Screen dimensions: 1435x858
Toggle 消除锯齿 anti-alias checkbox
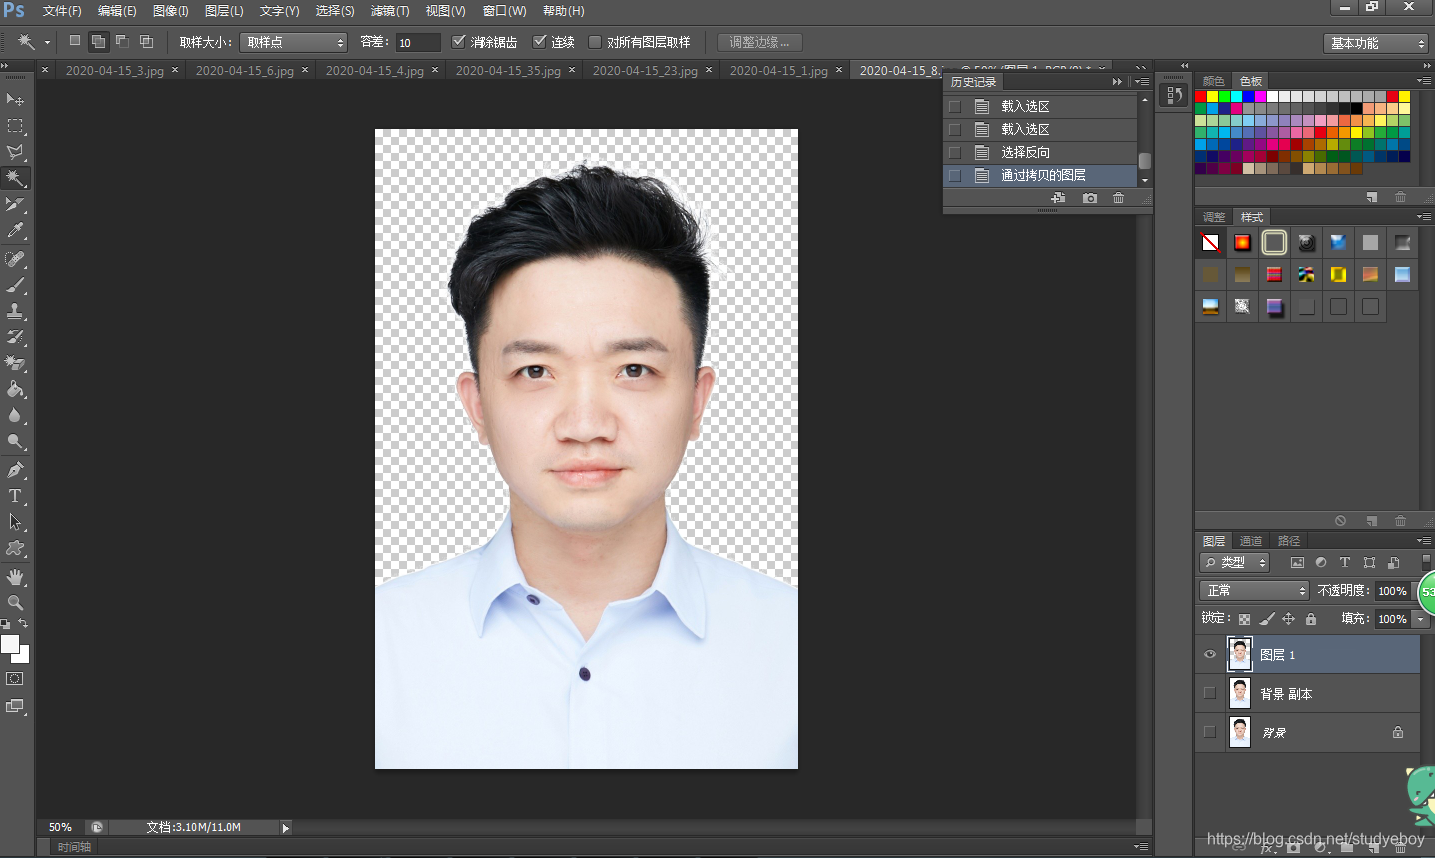[x=459, y=42]
